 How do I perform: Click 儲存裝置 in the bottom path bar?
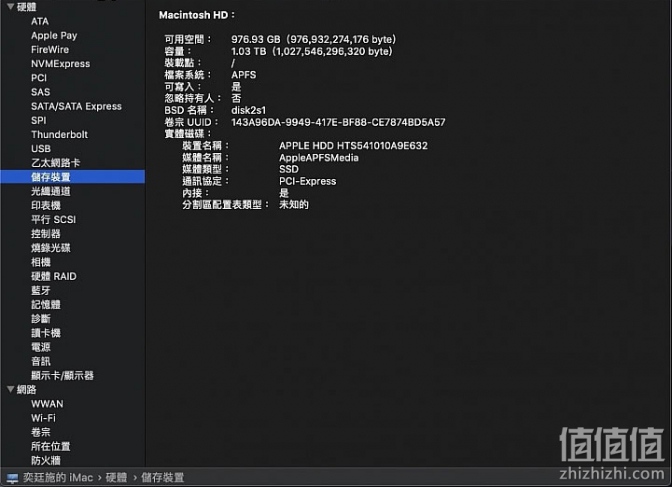coord(162,478)
